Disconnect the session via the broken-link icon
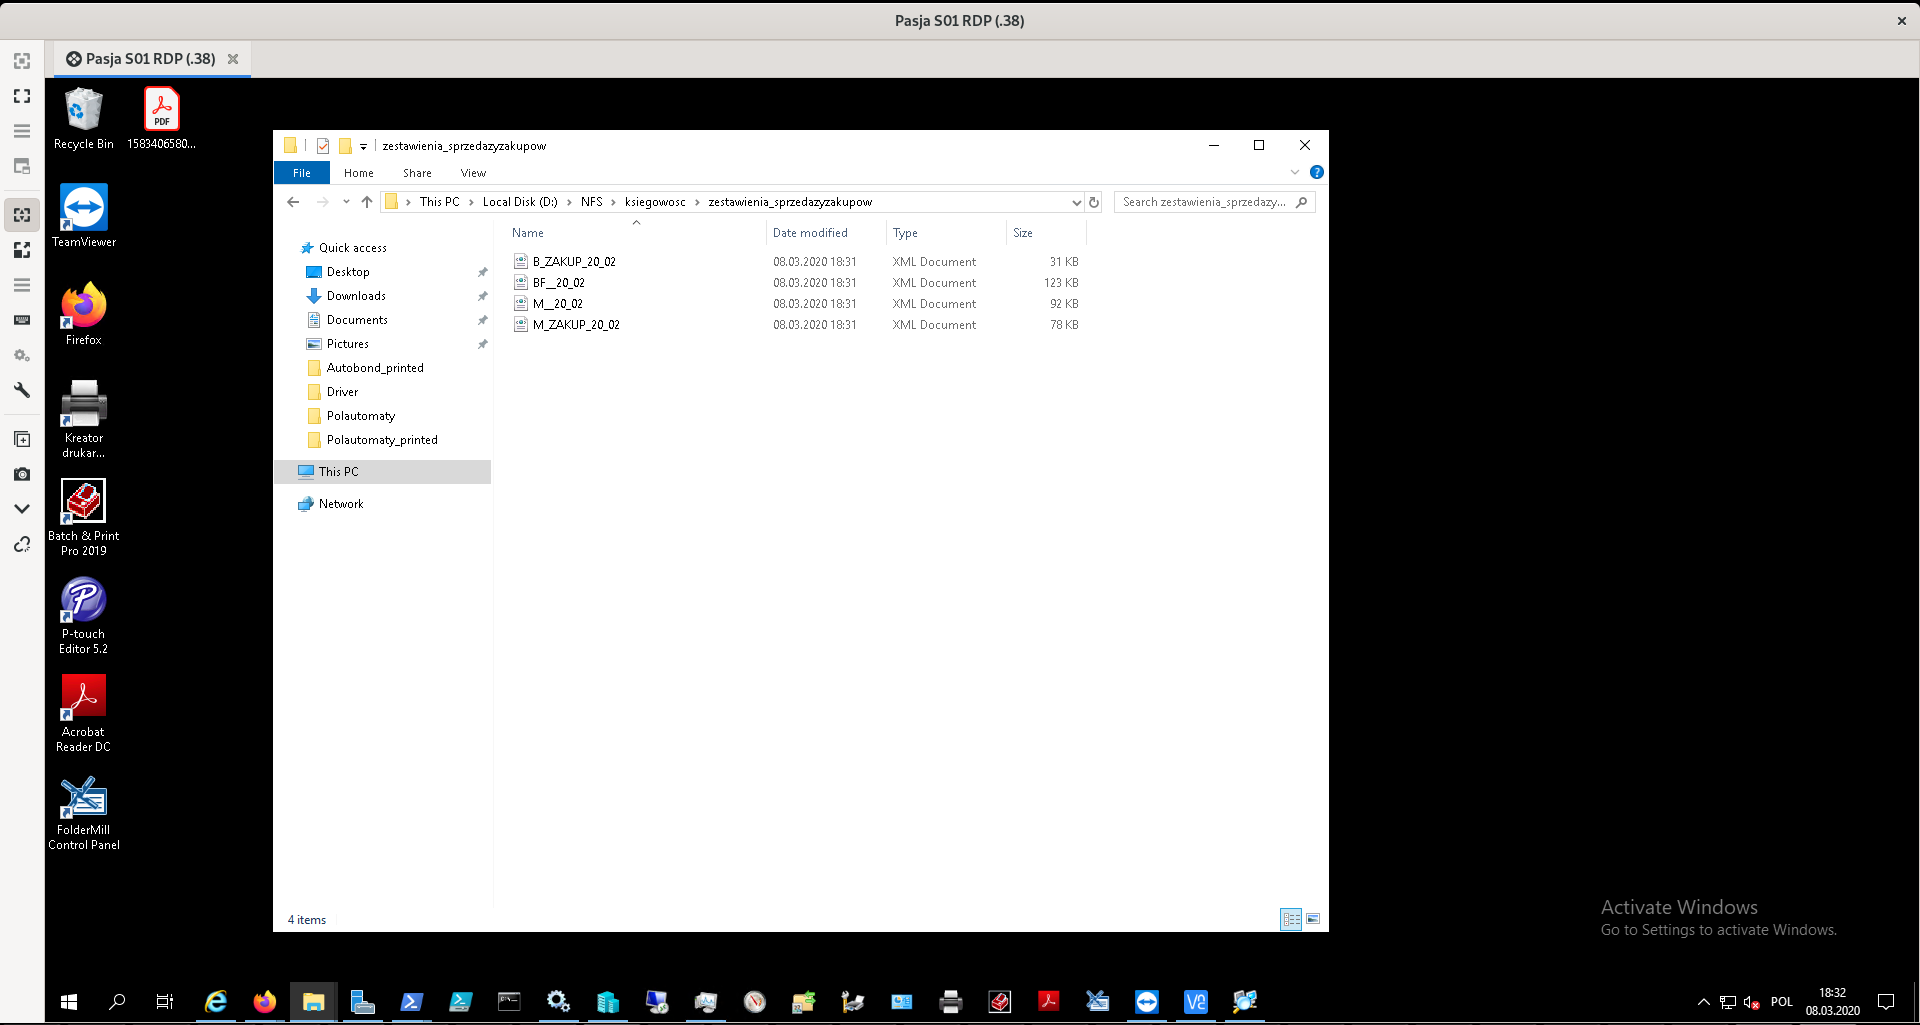The image size is (1920, 1025). click(22, 544)
